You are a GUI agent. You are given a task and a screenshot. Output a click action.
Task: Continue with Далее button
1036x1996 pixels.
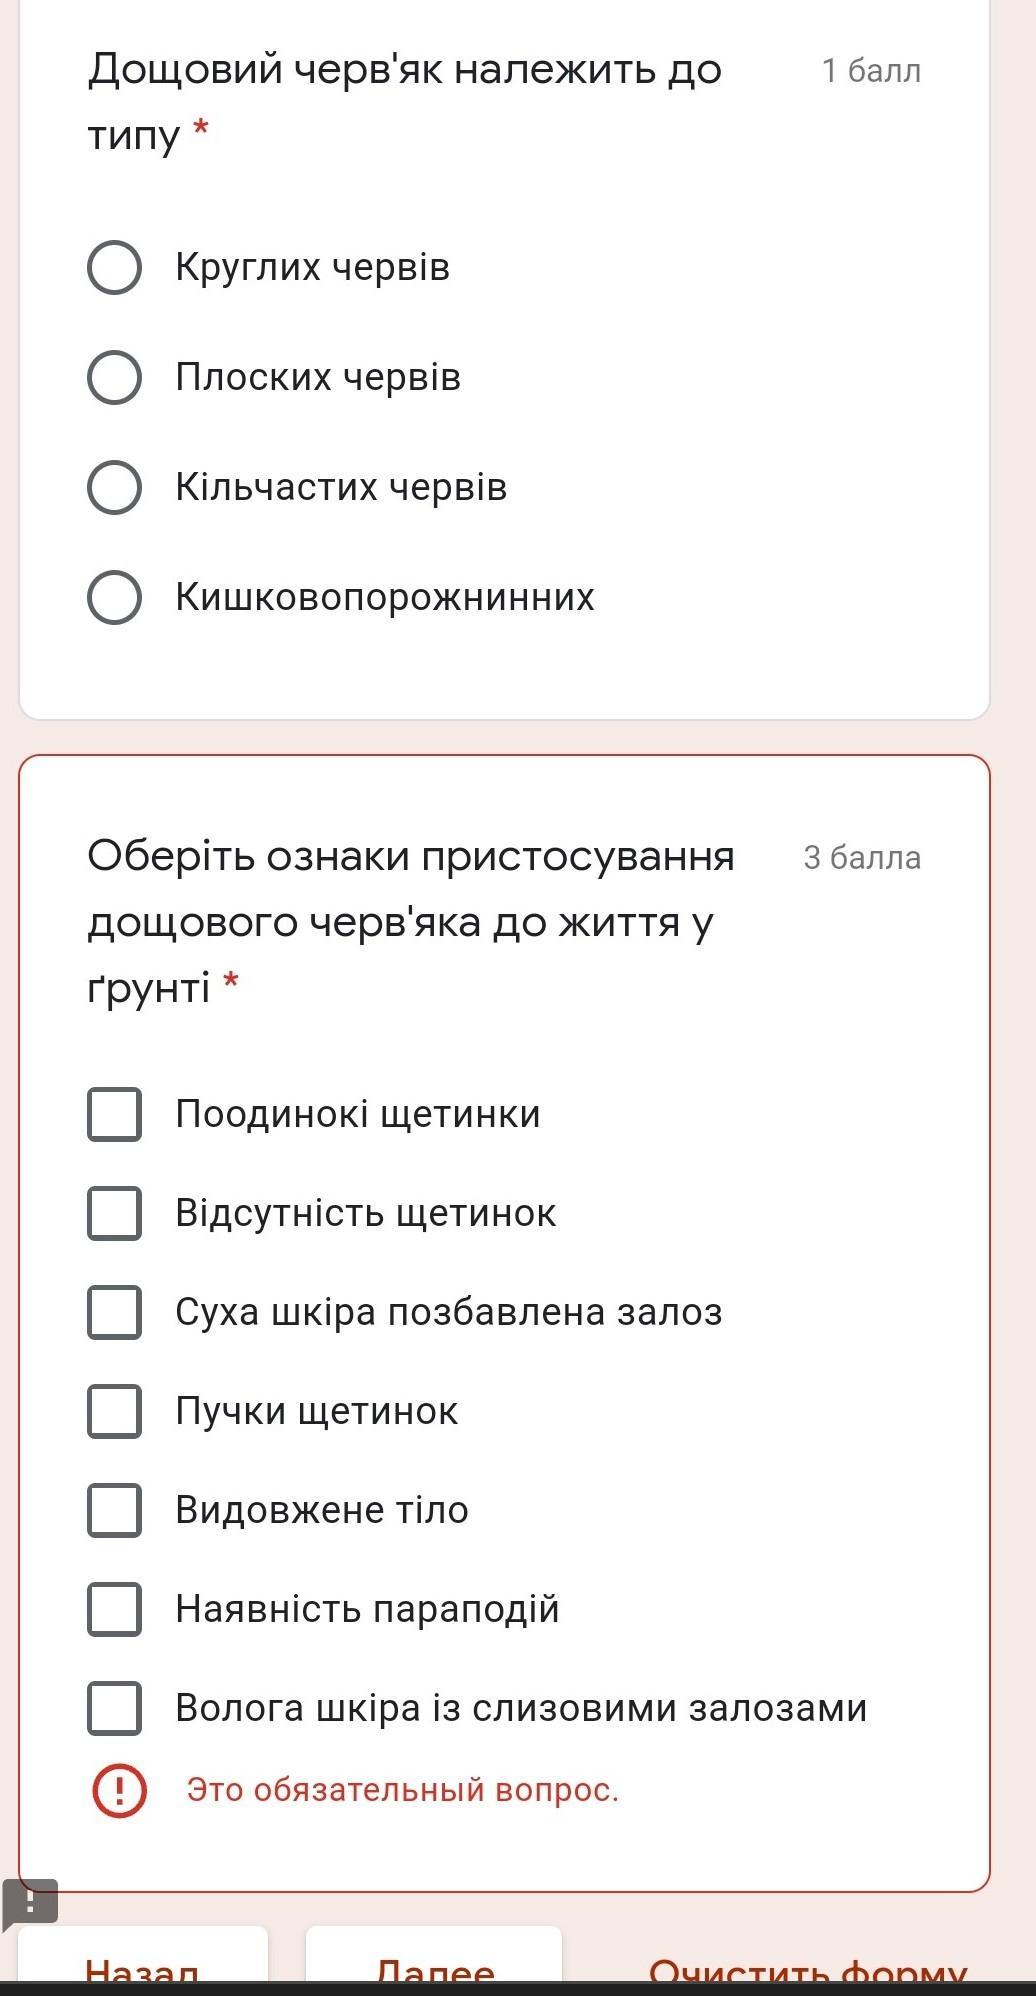pyautogui.click(x=434, y=1960)
